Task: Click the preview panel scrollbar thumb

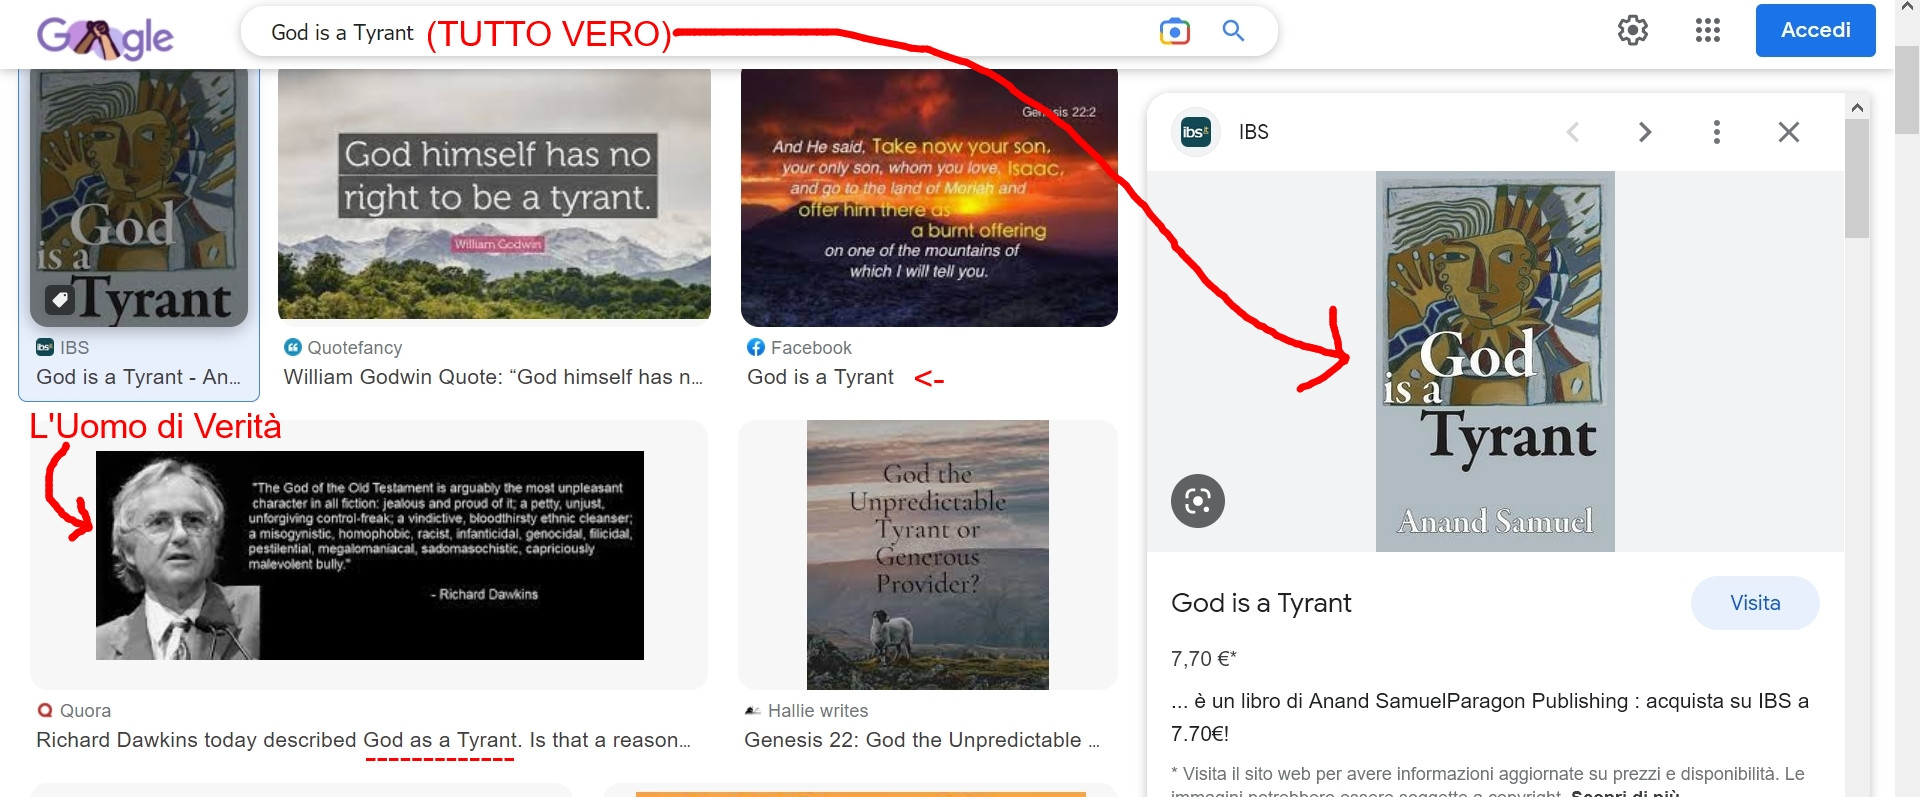Action: click(1857, 178)
